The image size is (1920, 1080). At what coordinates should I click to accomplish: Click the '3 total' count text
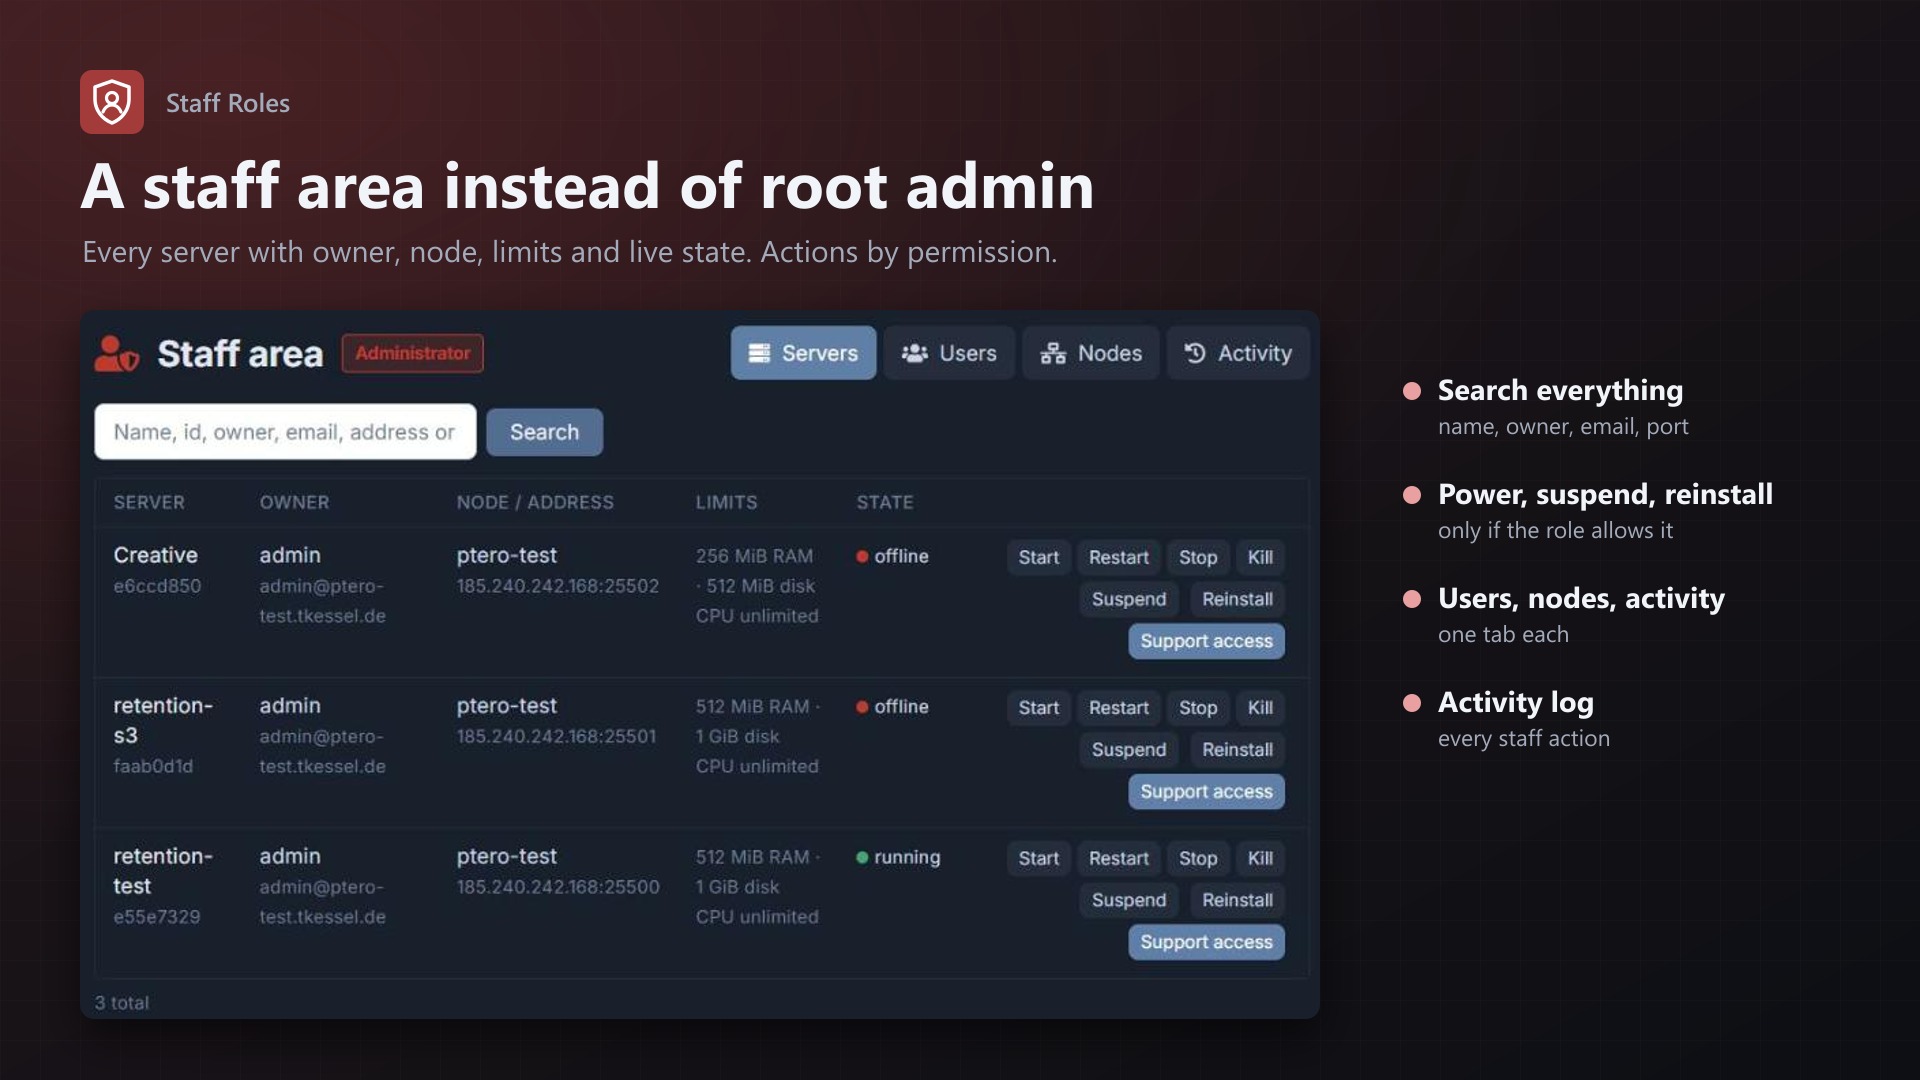click(x=122, y=1003)
